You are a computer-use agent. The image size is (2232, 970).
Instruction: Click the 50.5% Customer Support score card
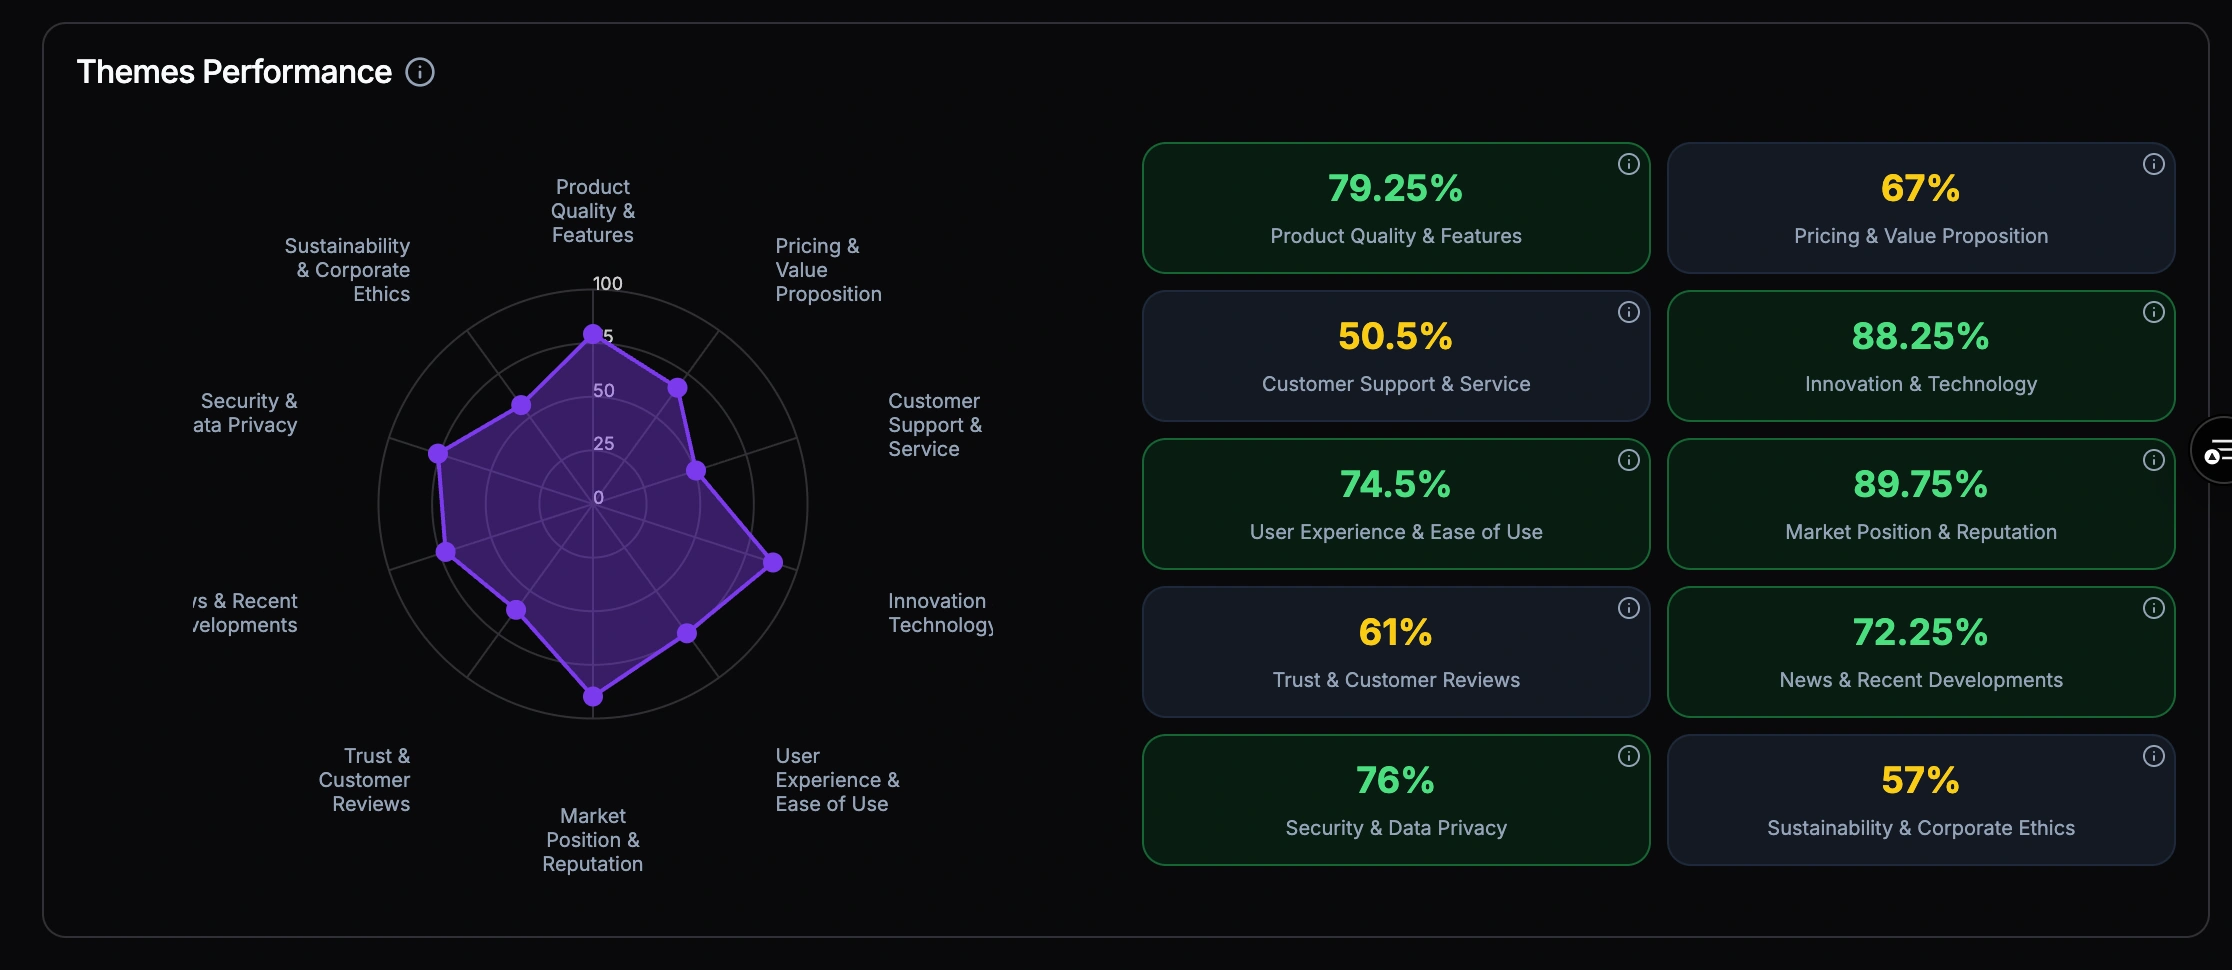point(1395,356)
